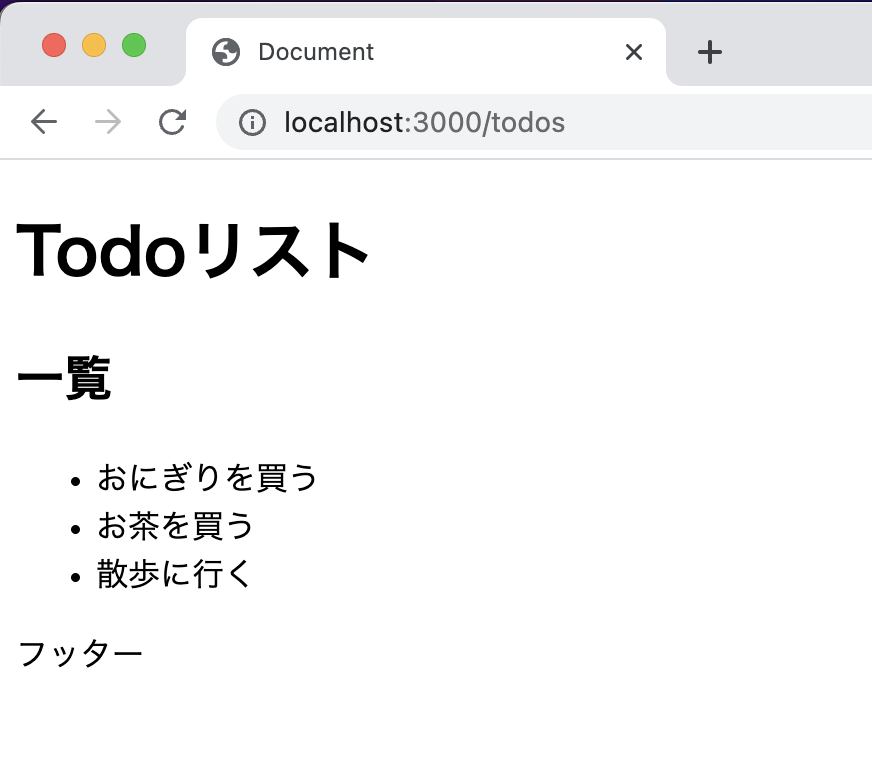
Task: Select the Document tab
Action: click(x=426, y=52)
